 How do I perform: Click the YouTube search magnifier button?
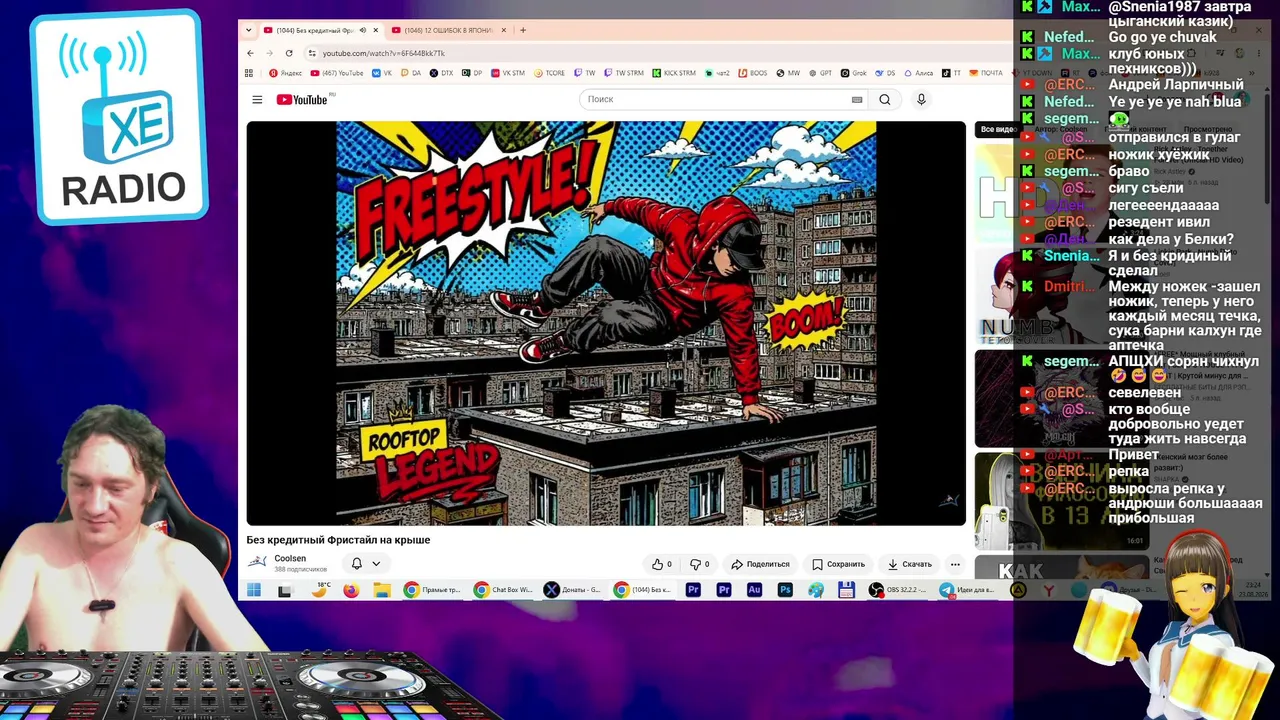coord(885,100)
